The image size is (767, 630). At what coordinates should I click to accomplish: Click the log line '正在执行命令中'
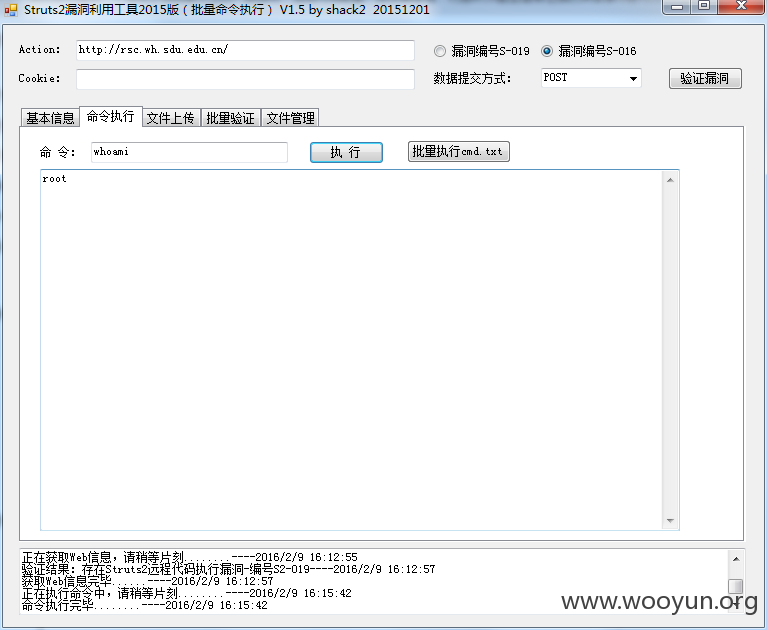point(186,593)
